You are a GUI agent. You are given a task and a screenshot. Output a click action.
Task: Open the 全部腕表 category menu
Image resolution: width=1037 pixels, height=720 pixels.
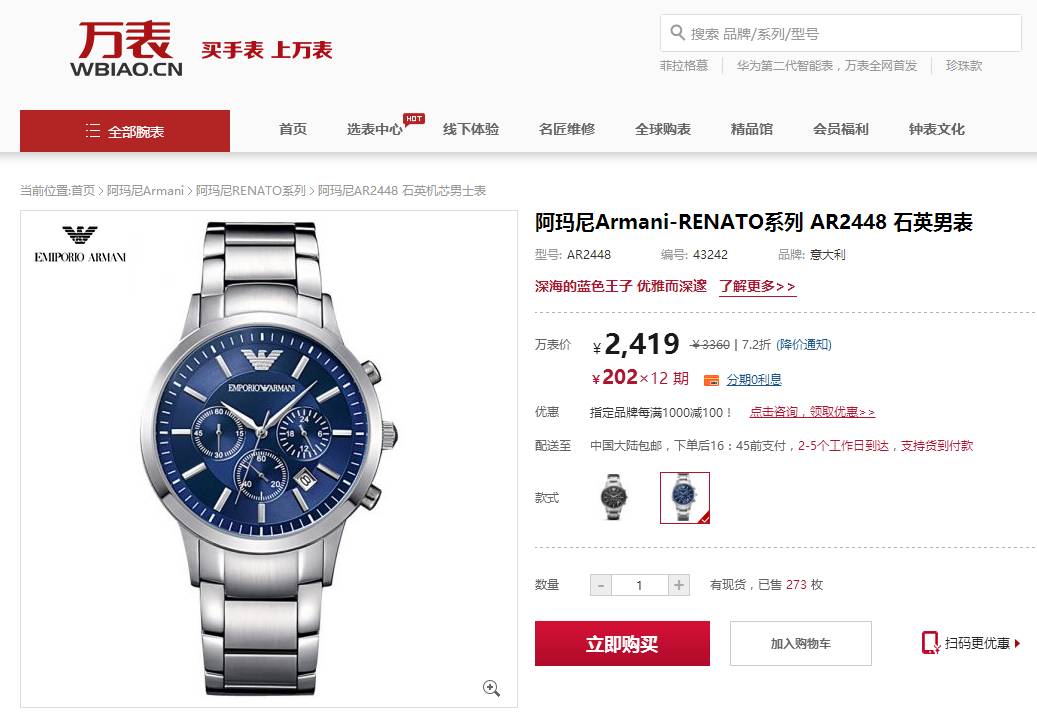pos(125,131)
